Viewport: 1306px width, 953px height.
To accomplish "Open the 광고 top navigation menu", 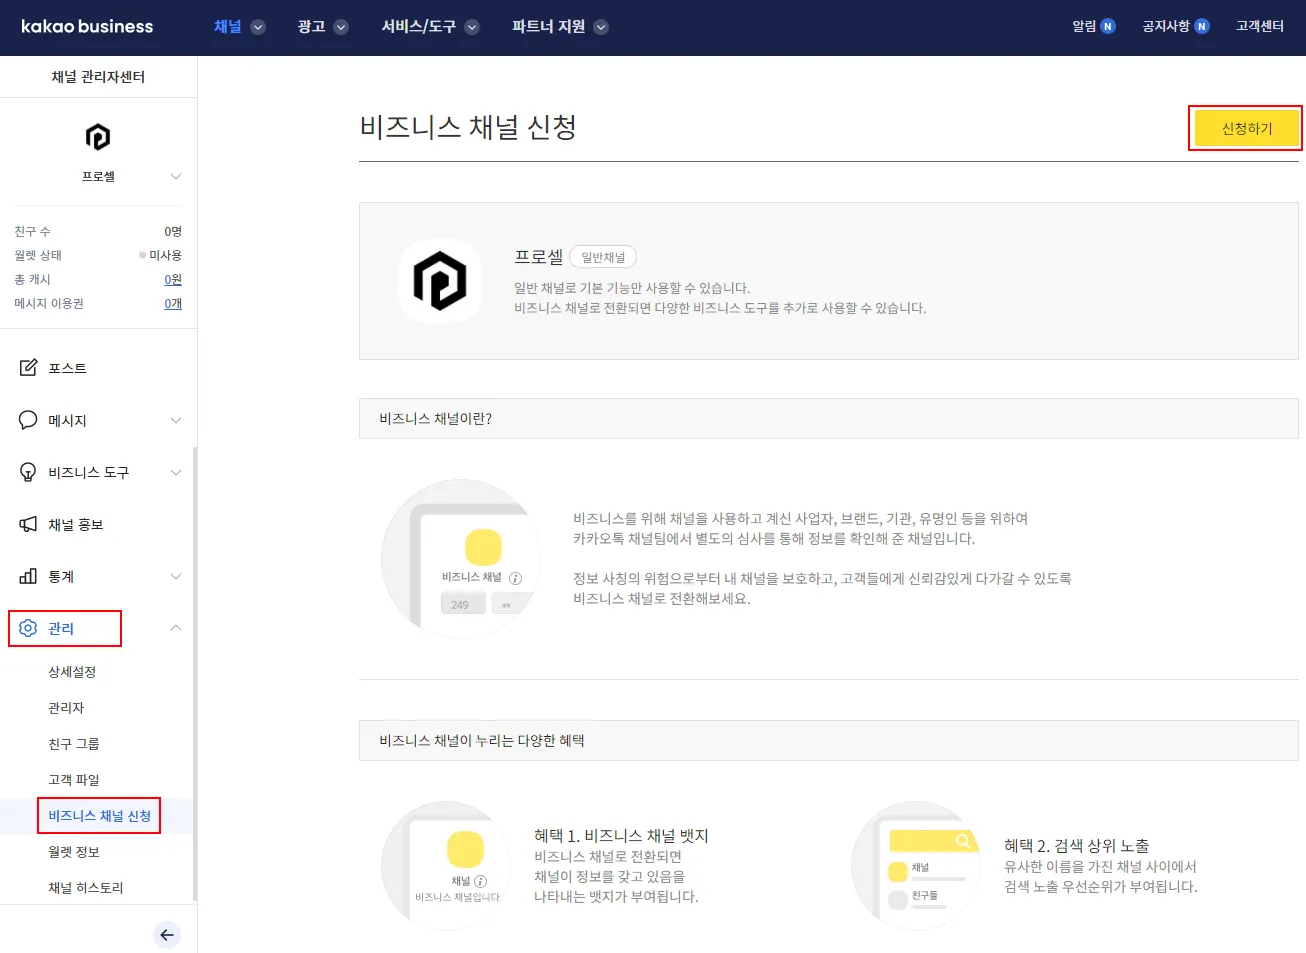I will point(311,27).
